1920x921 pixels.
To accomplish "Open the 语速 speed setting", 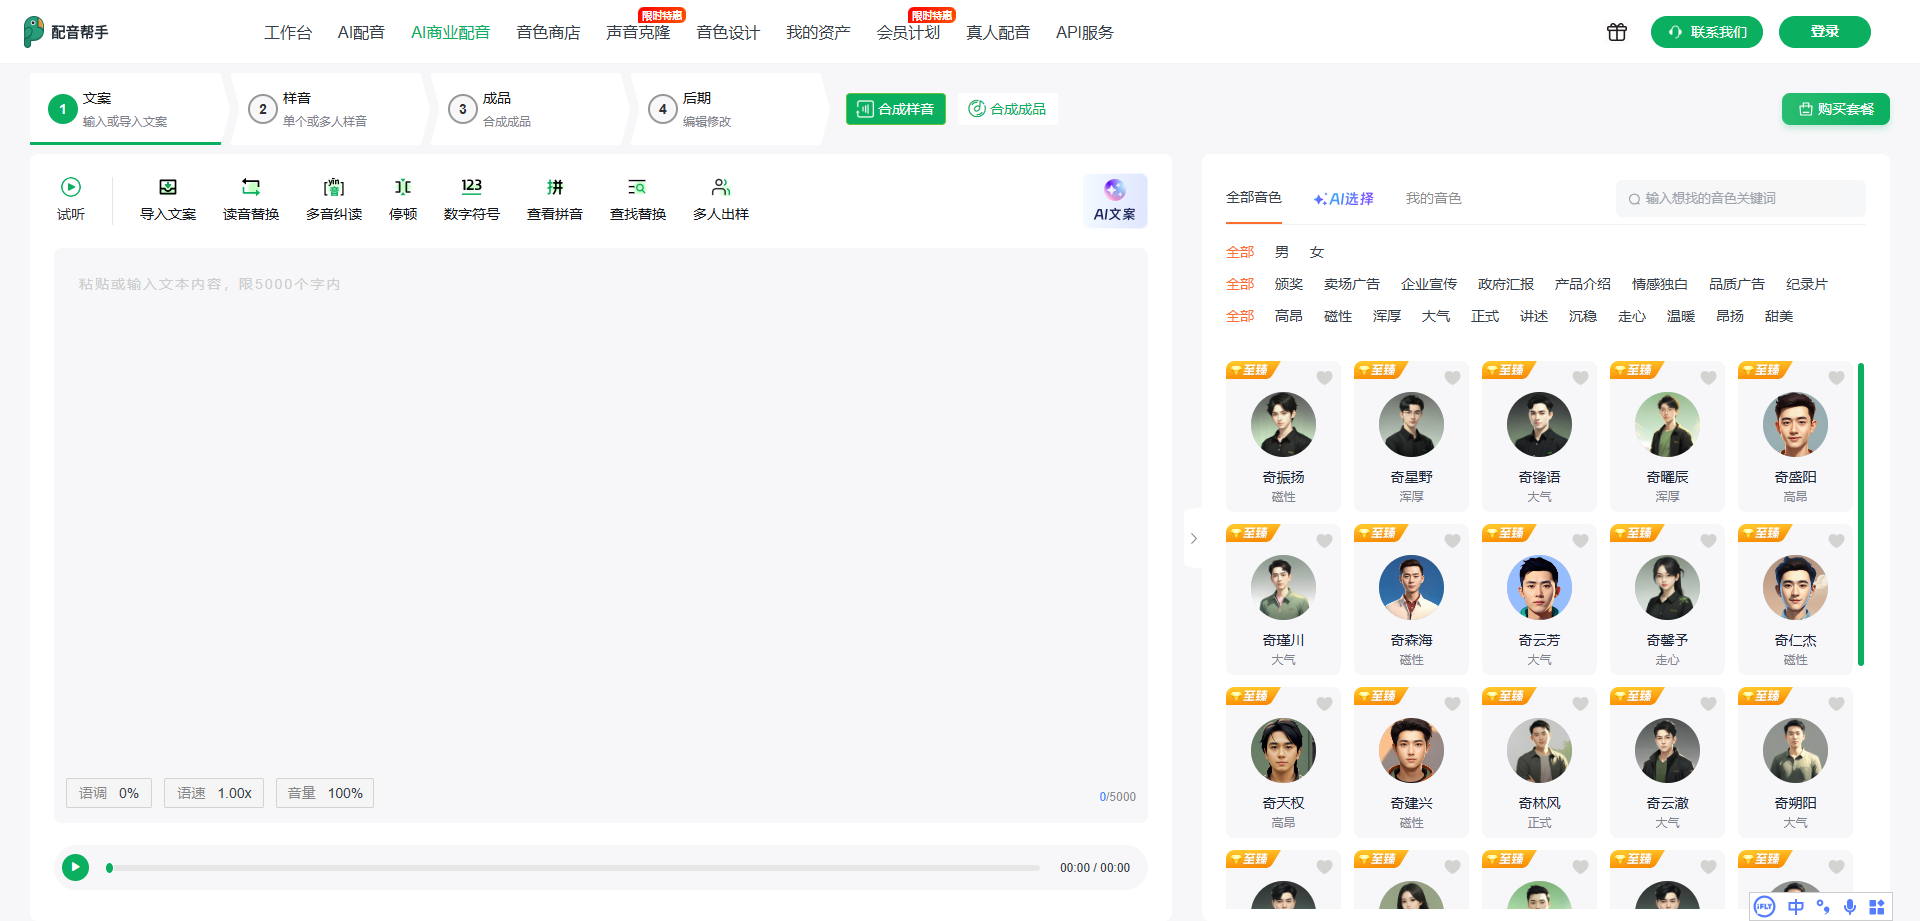I will (x=214, y=793).
